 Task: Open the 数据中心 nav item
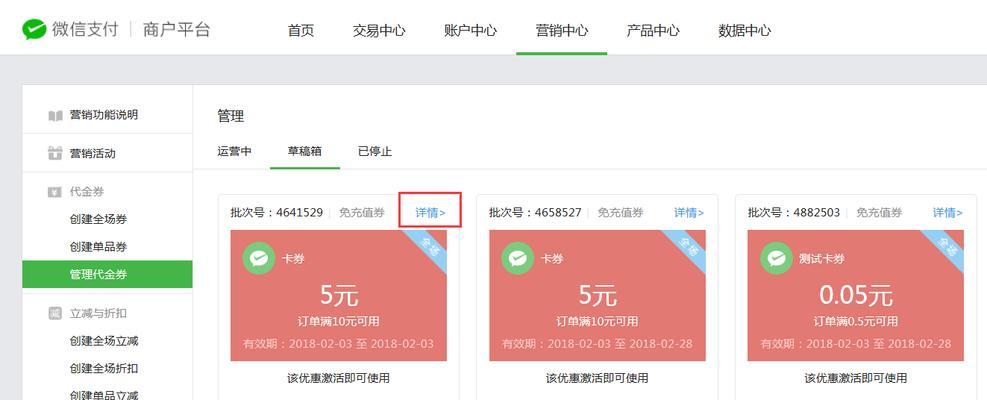[x=745, y=30]
